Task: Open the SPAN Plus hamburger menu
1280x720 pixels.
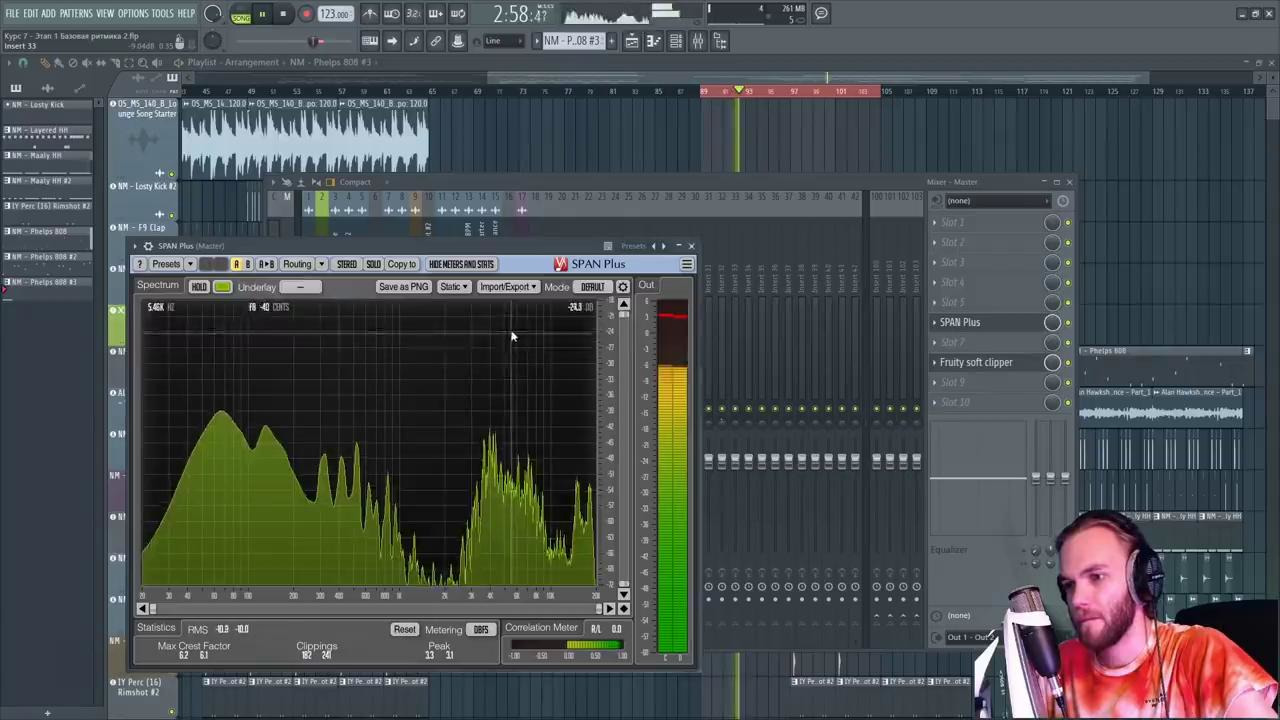Action: pyautogui.click(x=686, y=264)
